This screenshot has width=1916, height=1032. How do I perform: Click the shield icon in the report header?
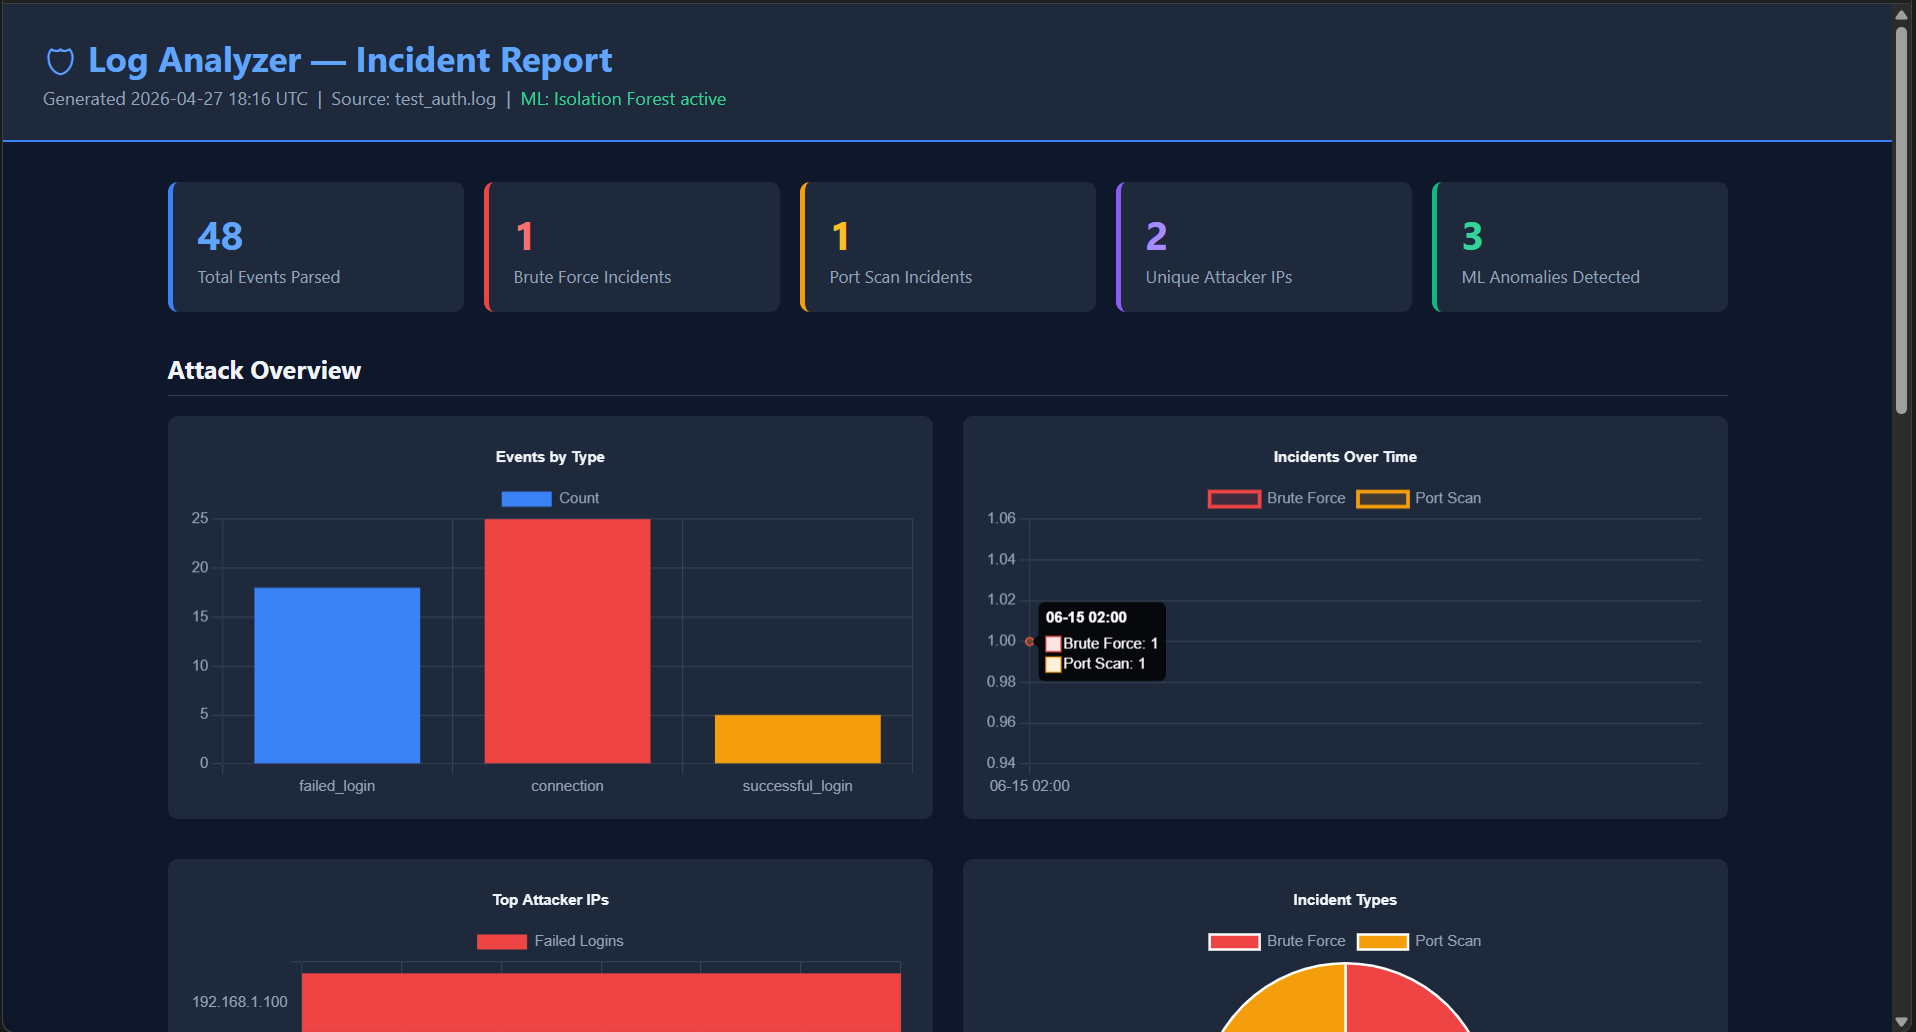click(x=60, y=61)
